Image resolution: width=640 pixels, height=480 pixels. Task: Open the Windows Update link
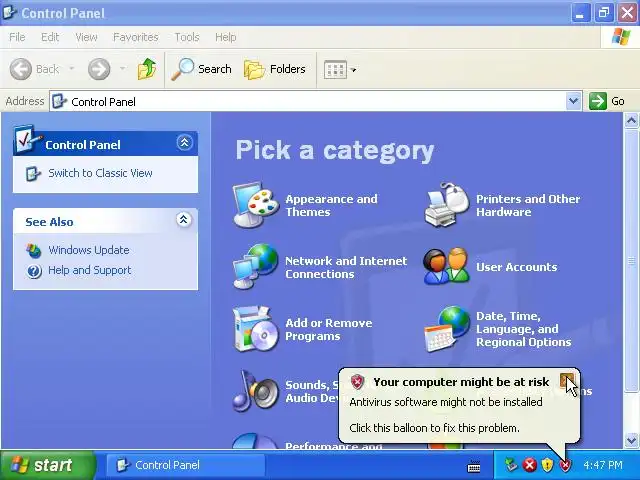(x=89, y=250)
